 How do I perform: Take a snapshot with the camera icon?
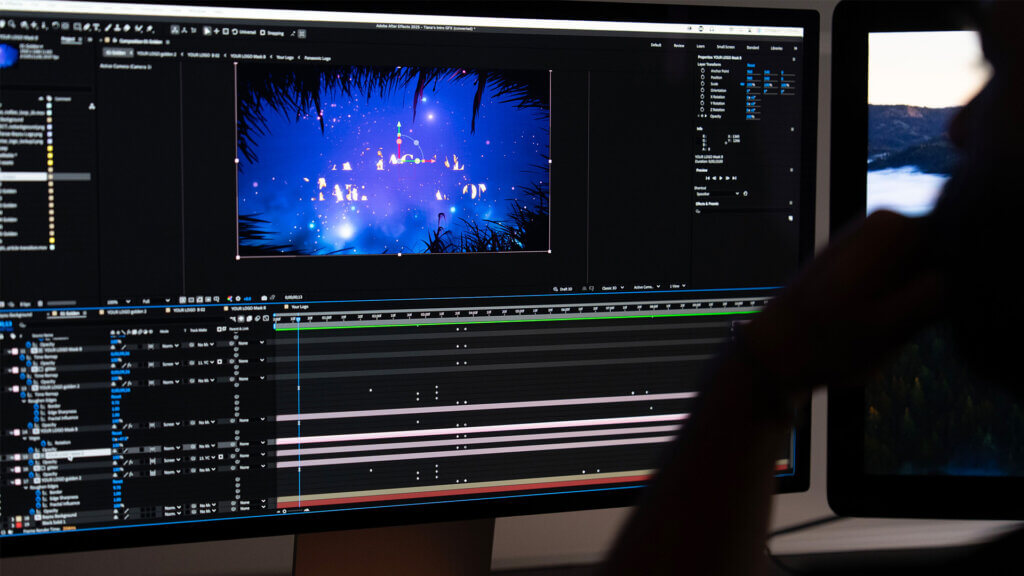coord(264,298)
